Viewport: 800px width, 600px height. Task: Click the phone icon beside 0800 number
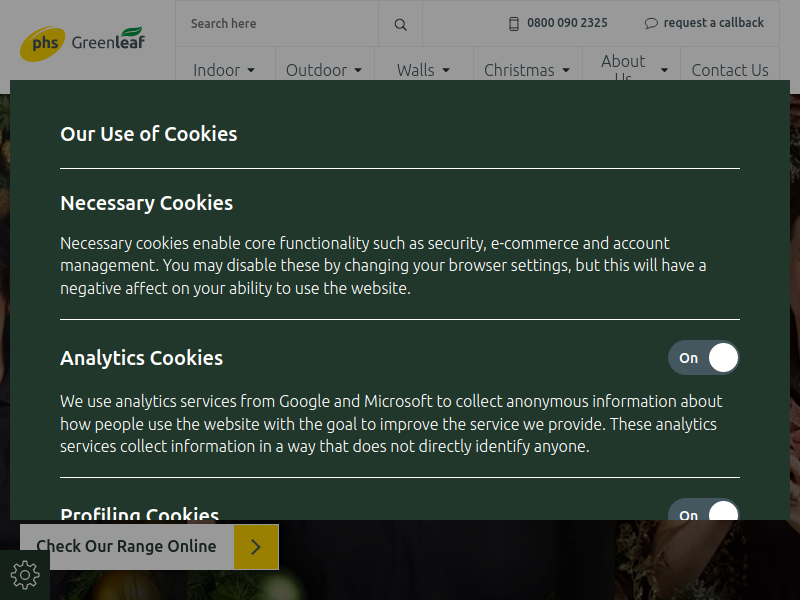[514, 23]
